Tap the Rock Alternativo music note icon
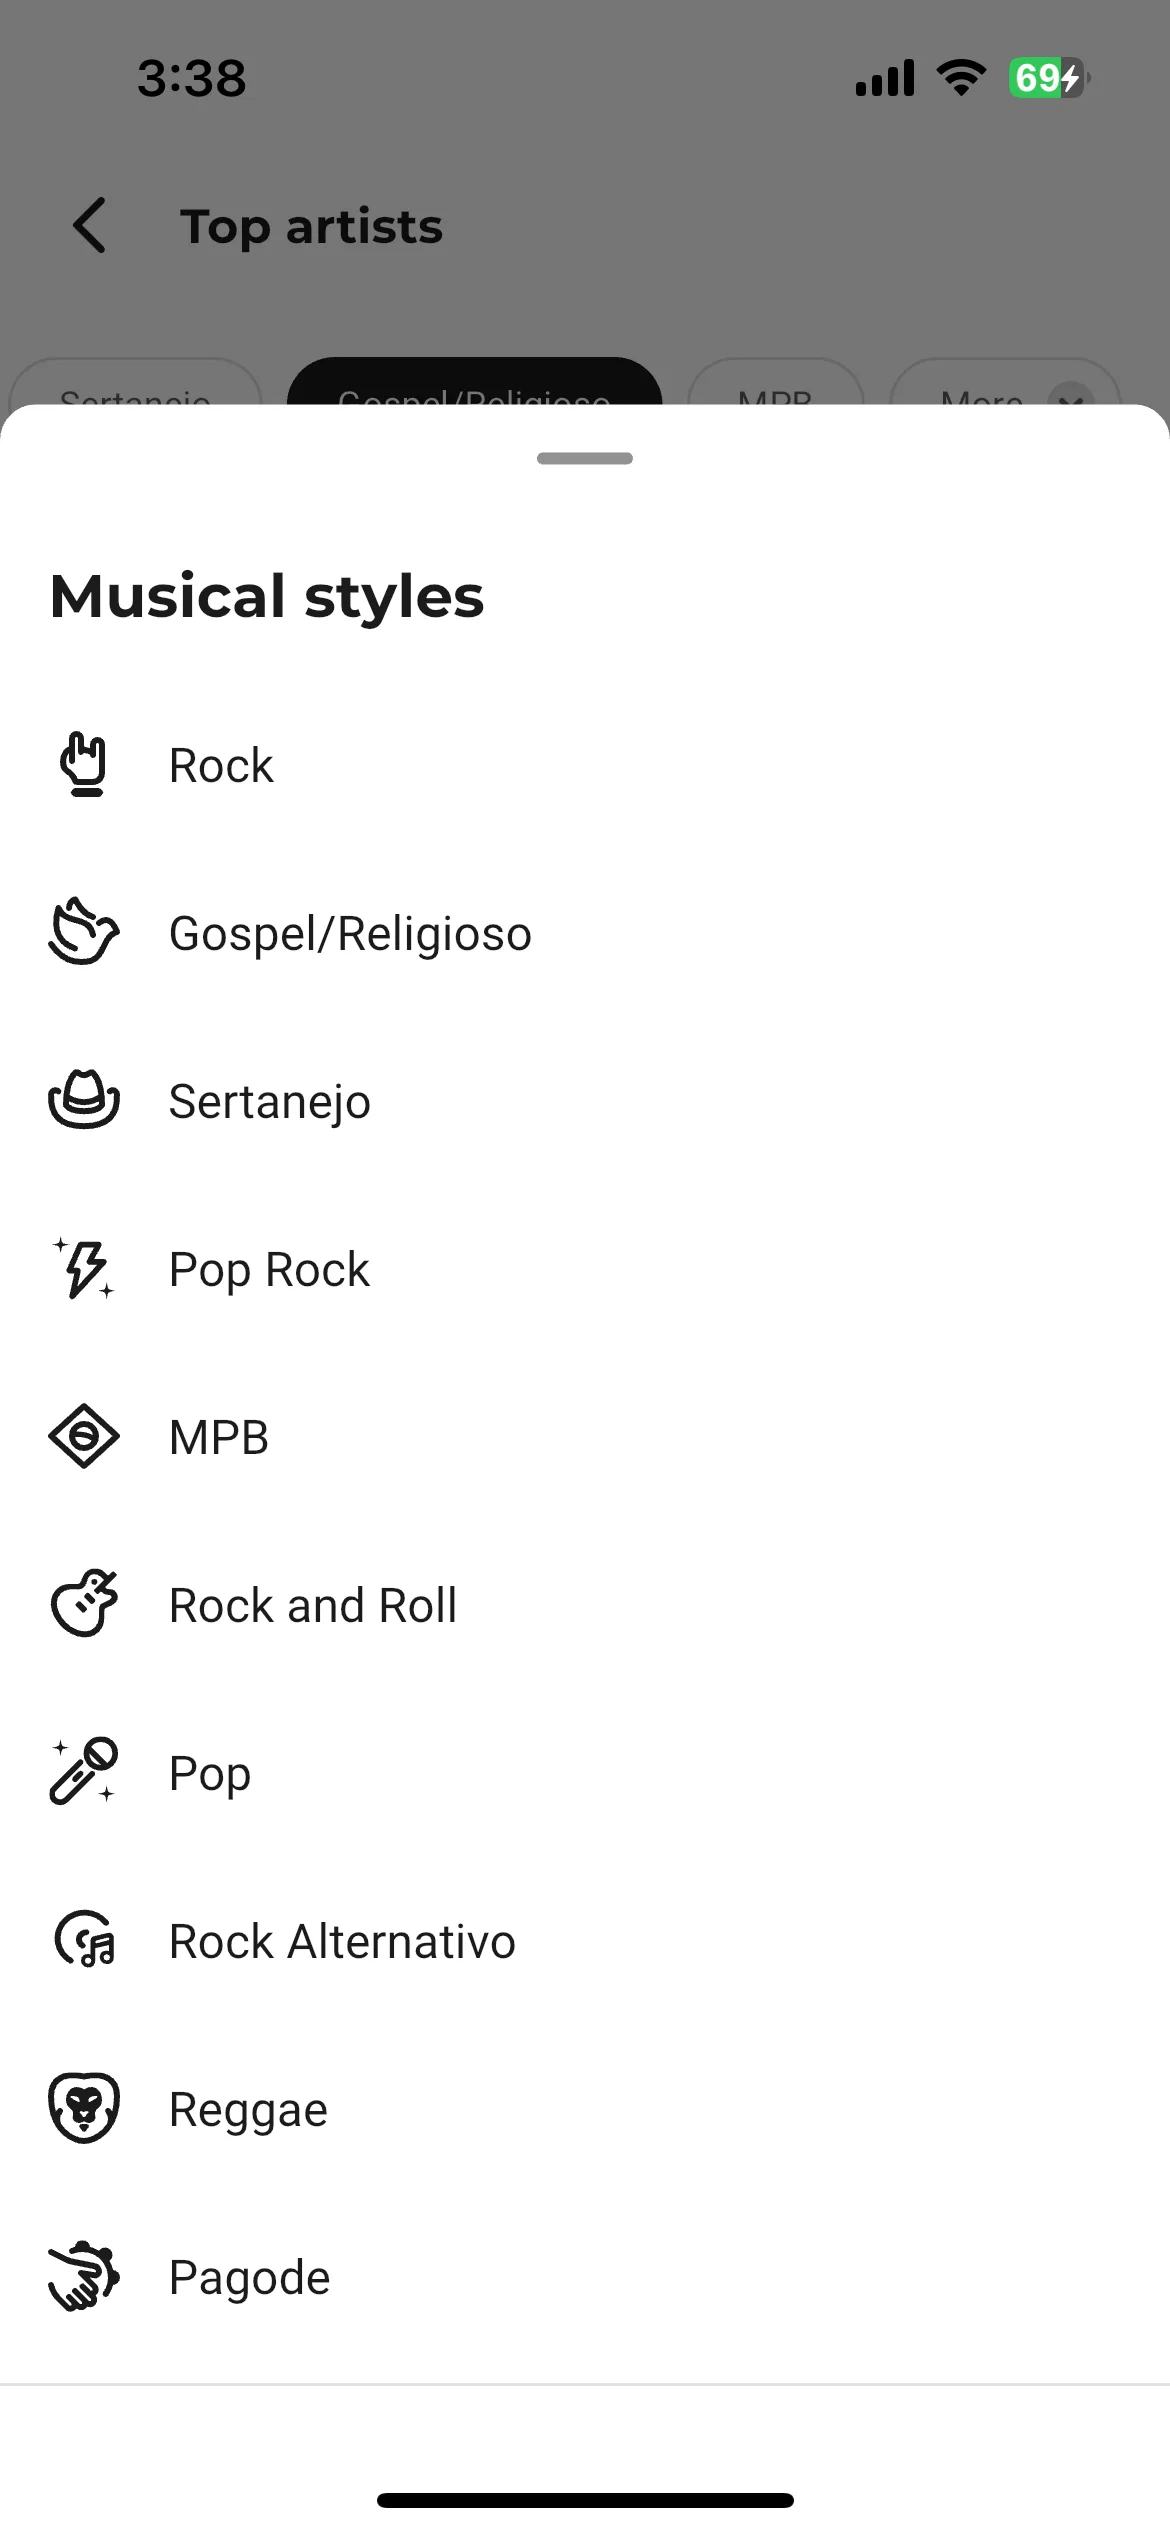Screen dimensions: 1170x2532 coord(84,1939)
